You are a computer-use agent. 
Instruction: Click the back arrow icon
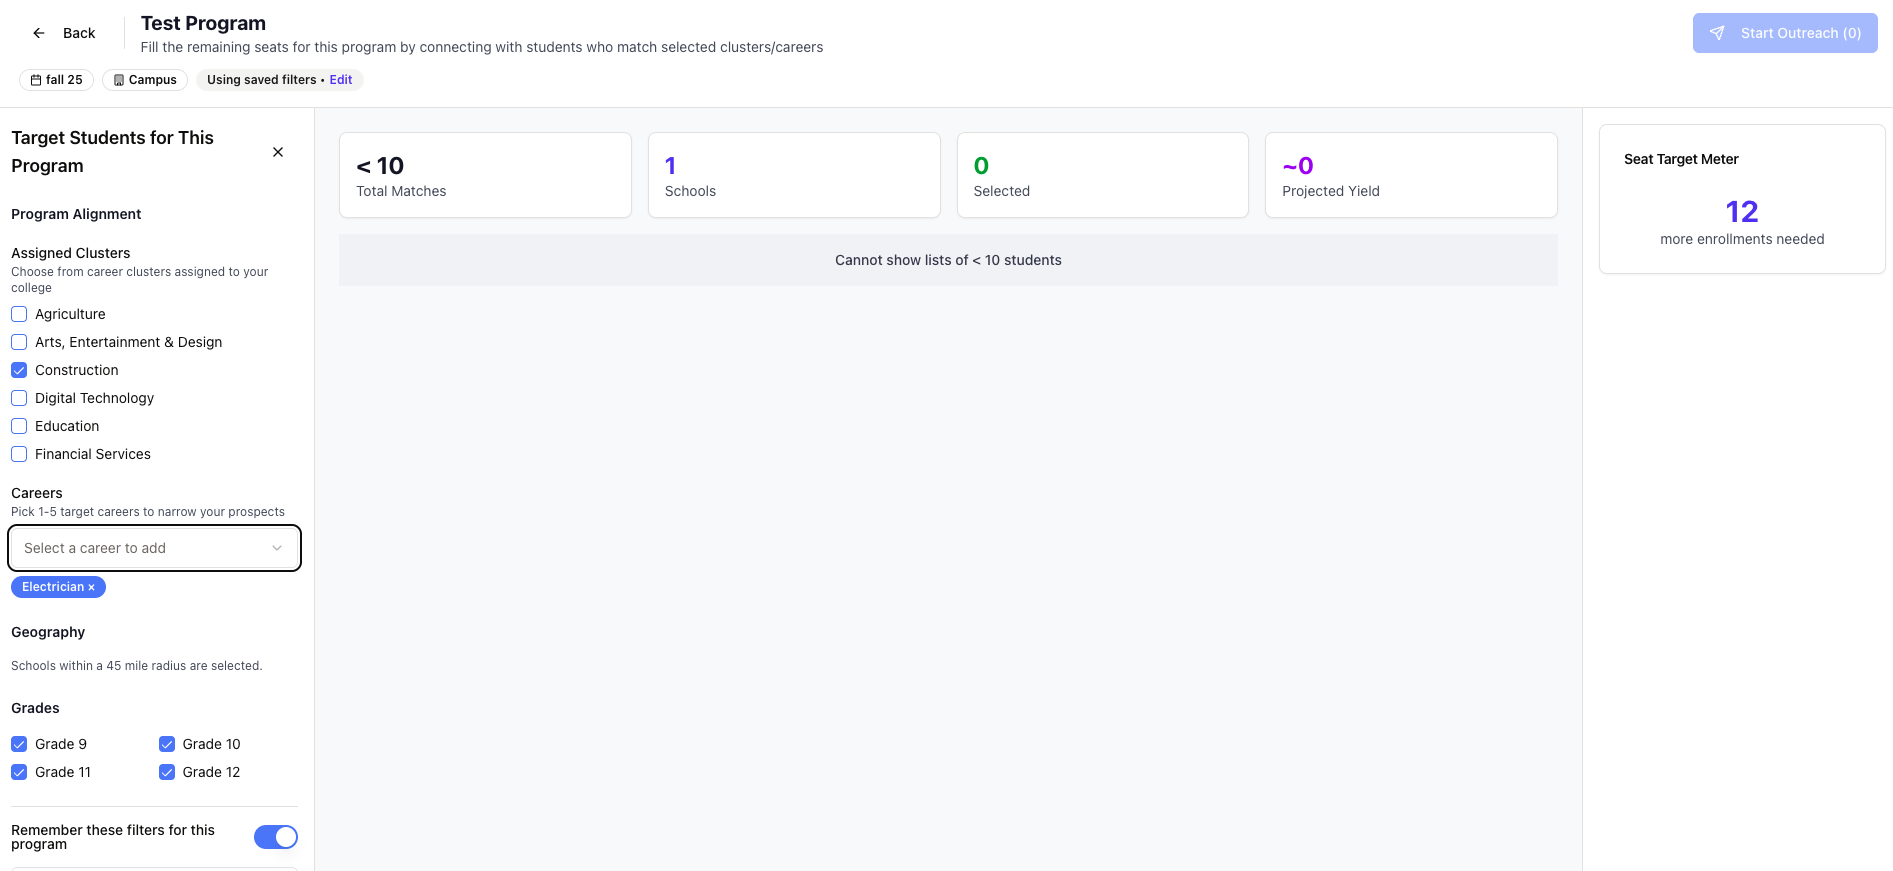tap(39, 33)
